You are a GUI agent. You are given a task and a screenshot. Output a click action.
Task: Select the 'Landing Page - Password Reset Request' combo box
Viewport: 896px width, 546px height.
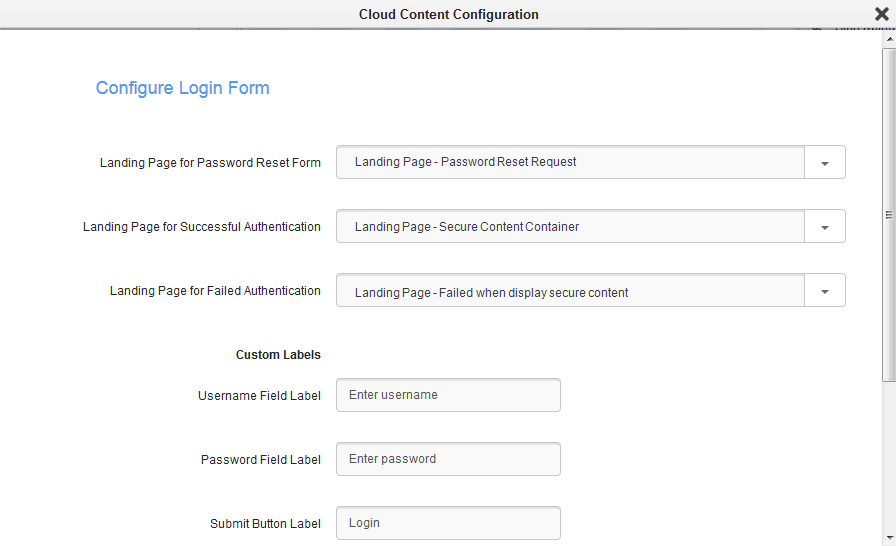pyautogui.click(x=570, y=162)
